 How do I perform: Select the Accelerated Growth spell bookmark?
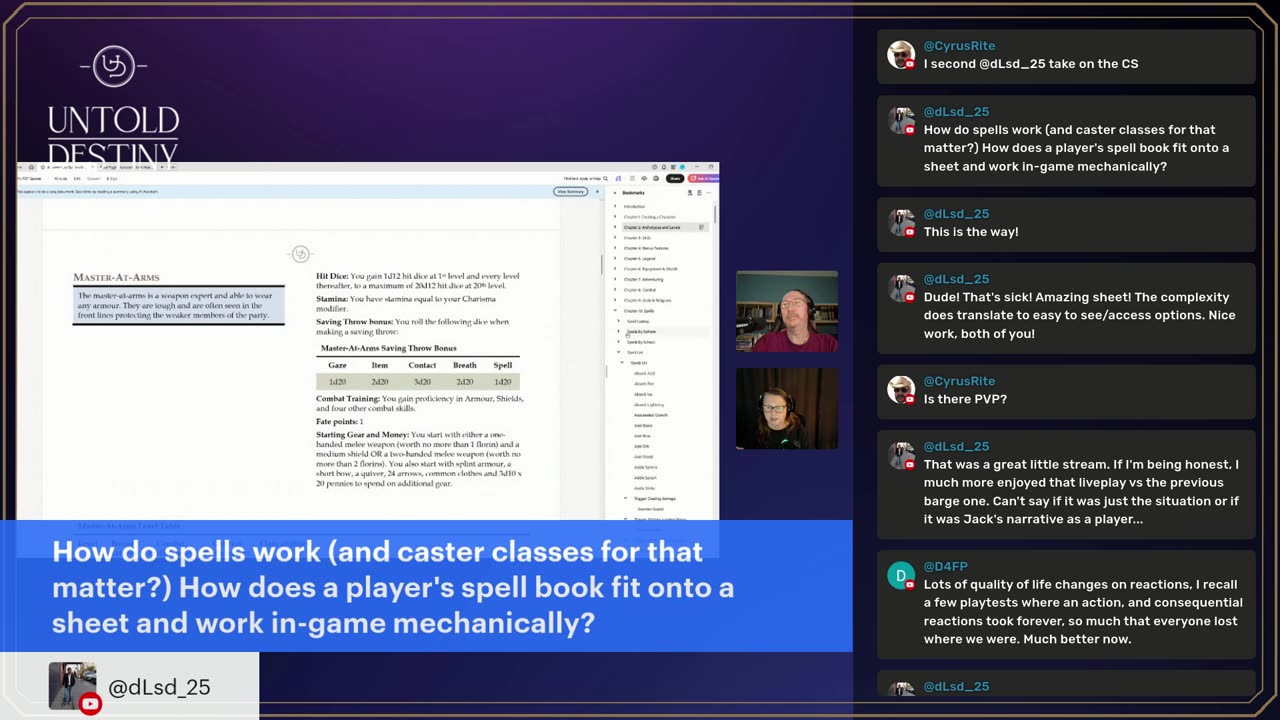click(x=651, y=415)
